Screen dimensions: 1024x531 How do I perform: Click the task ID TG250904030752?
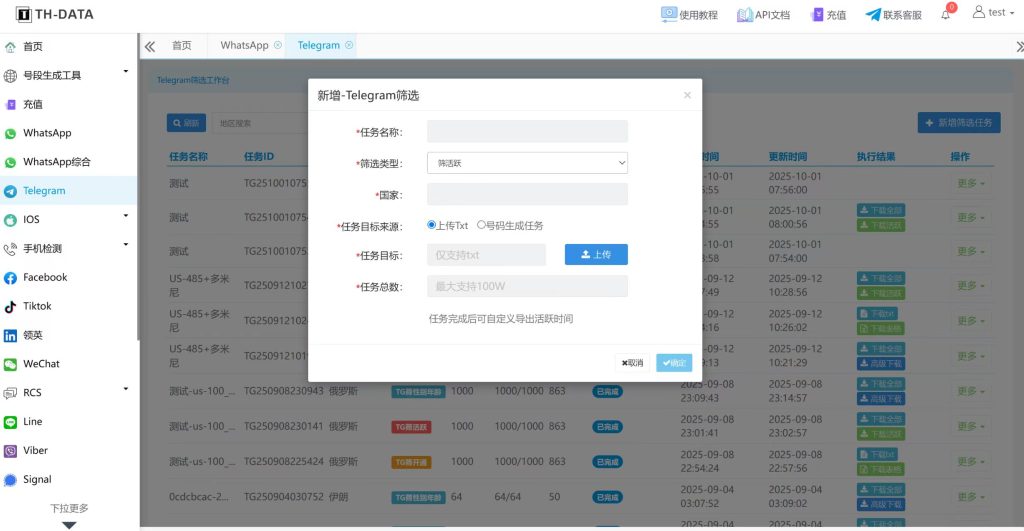(x=283, y=497)
